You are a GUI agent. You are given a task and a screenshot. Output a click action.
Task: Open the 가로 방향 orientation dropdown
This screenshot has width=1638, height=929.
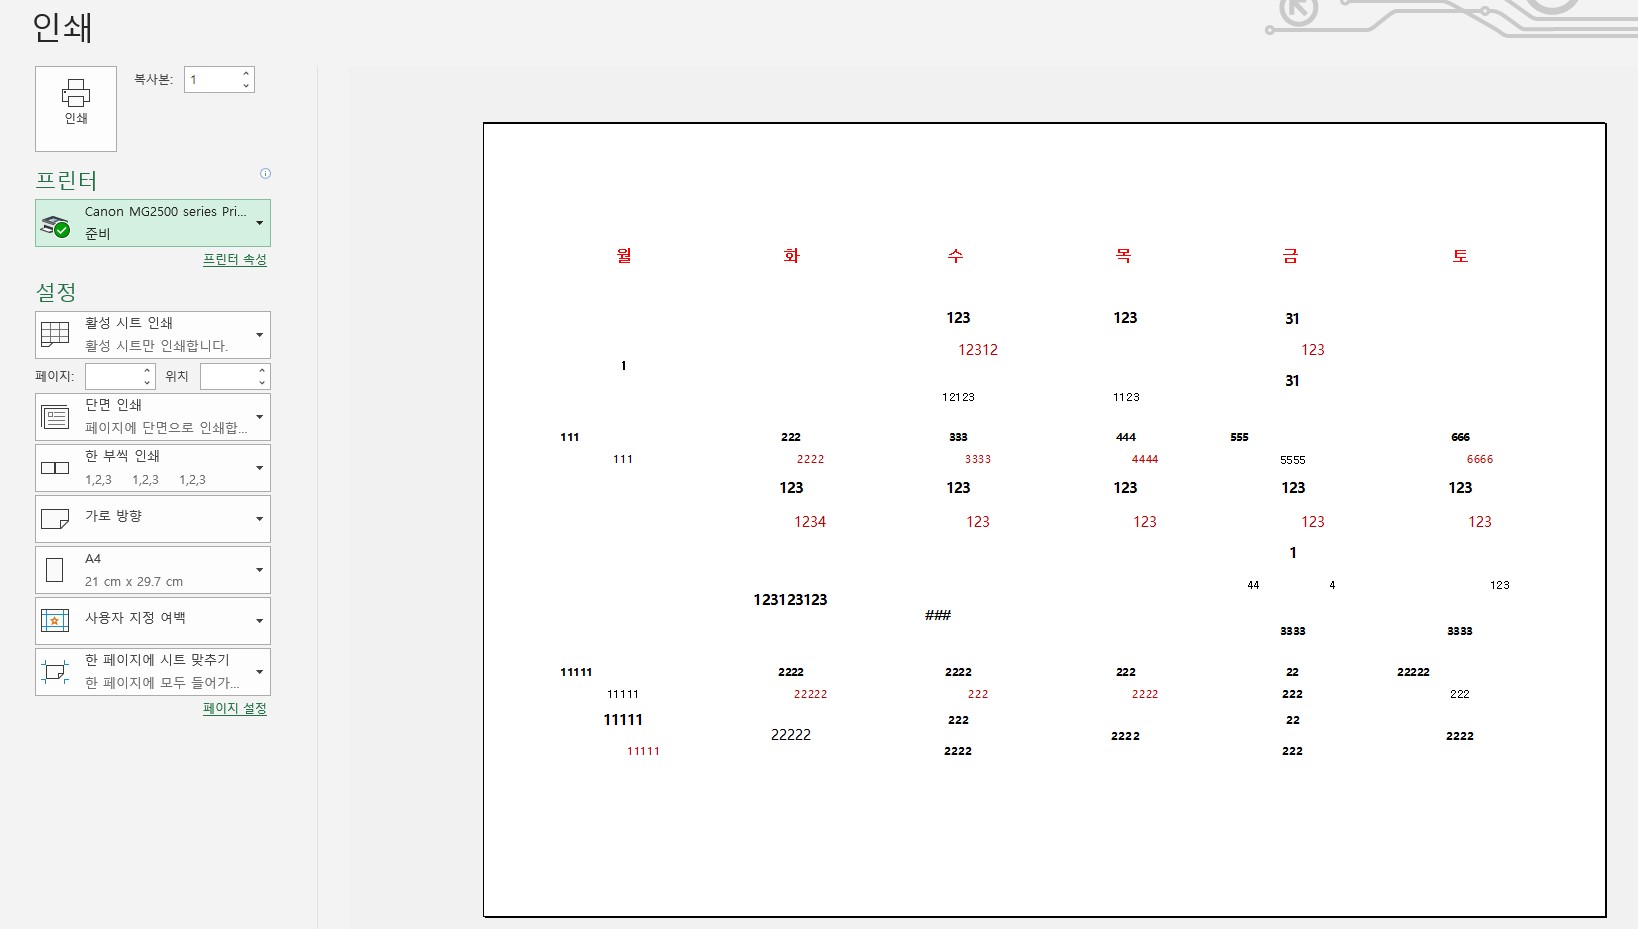(153, 519)
